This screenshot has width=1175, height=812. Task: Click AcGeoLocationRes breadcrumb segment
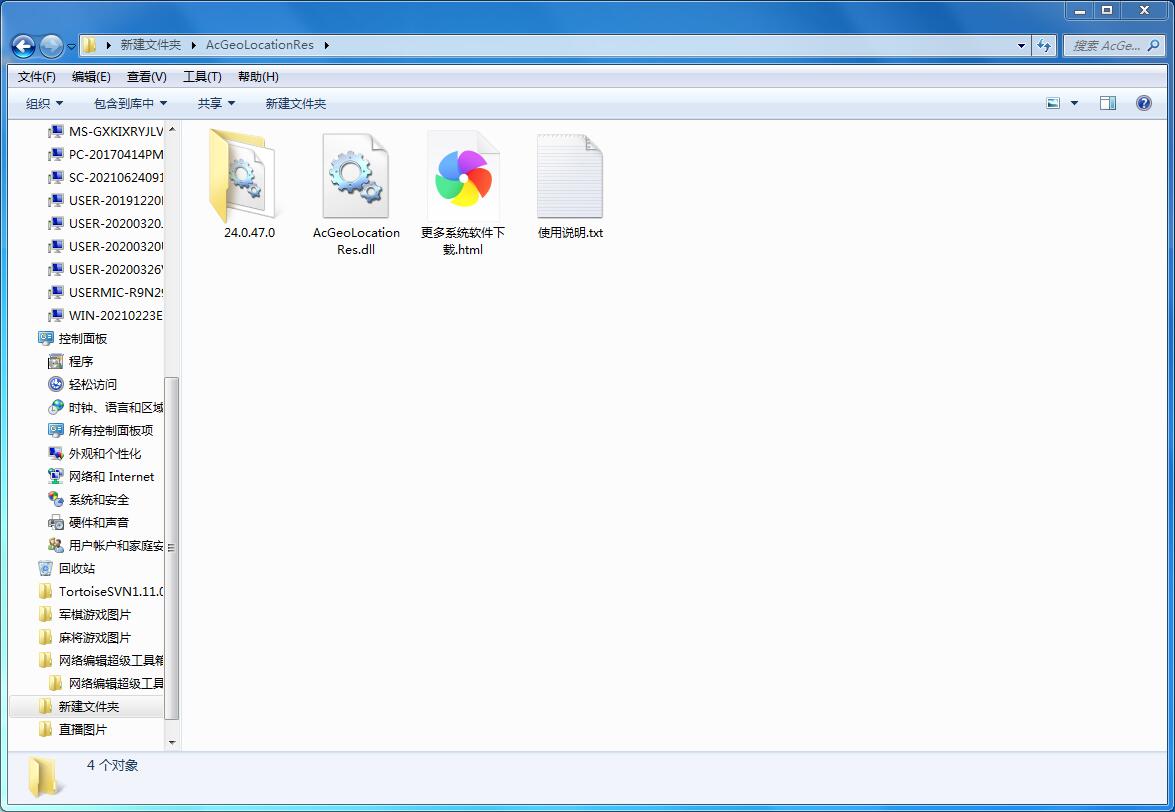(260, 45)
